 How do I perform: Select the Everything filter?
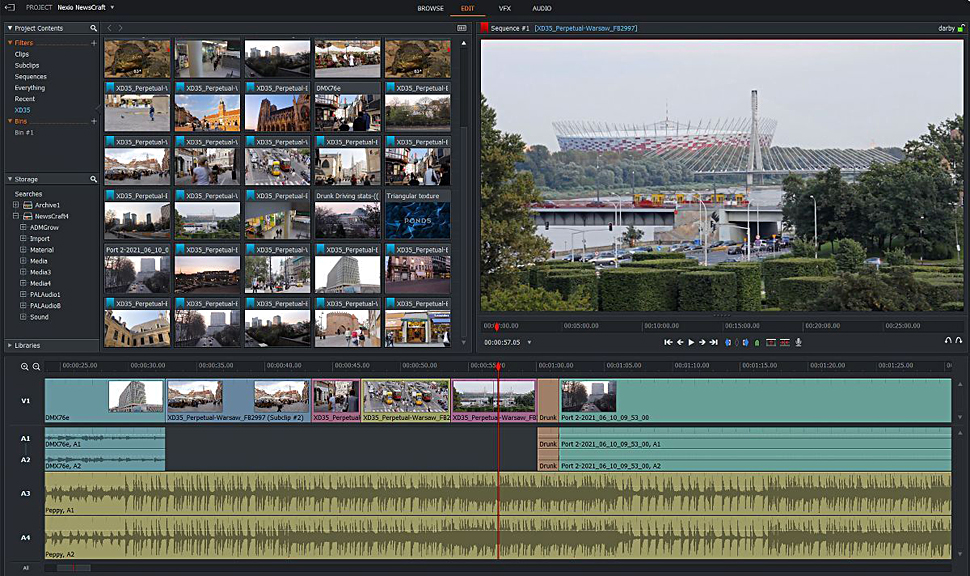[x=30, y=87]
